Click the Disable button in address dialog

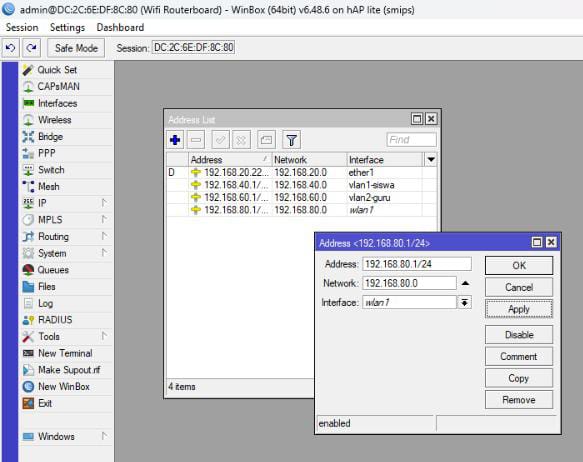click(519, 335)
